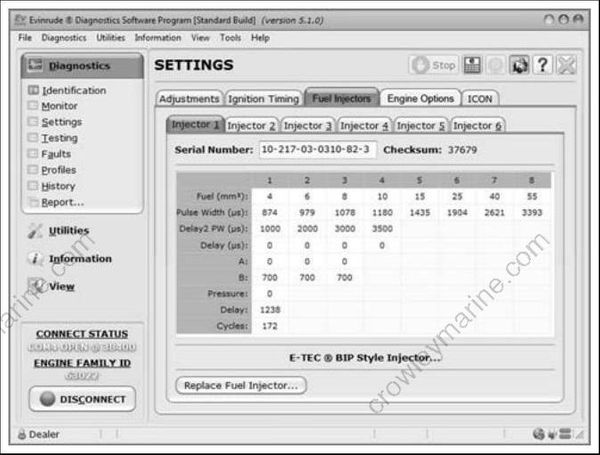Click the Dealer lock icon in status bar
Image resolution: width=600 pixels, height=455 pixels.
(x=22, y=434)
